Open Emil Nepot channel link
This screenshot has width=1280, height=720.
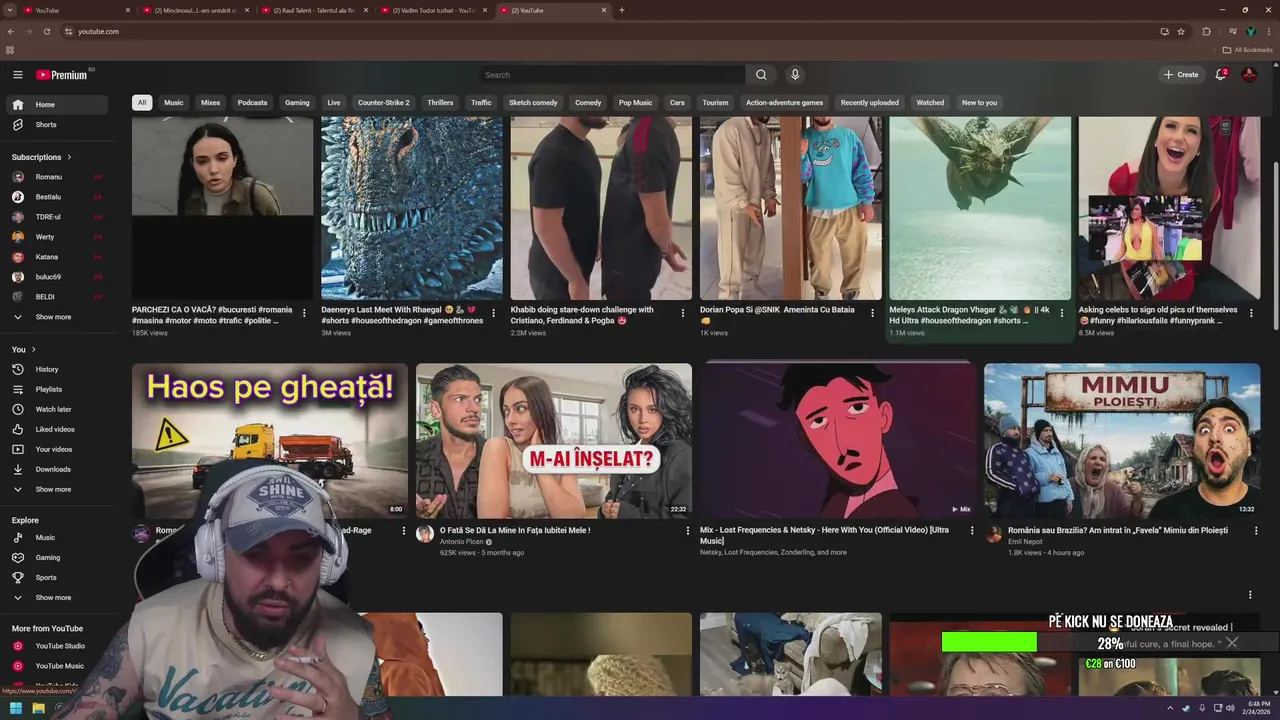[x=1027, y=541]
